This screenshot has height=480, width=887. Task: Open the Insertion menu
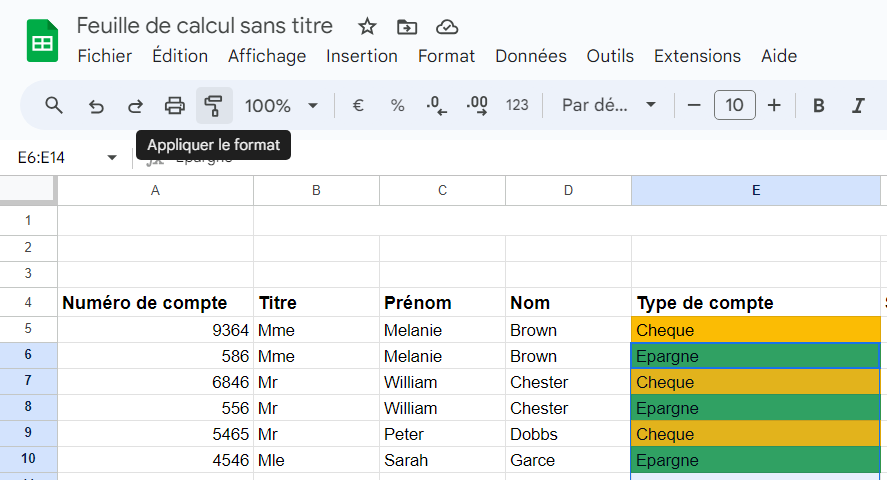[361, 56]
